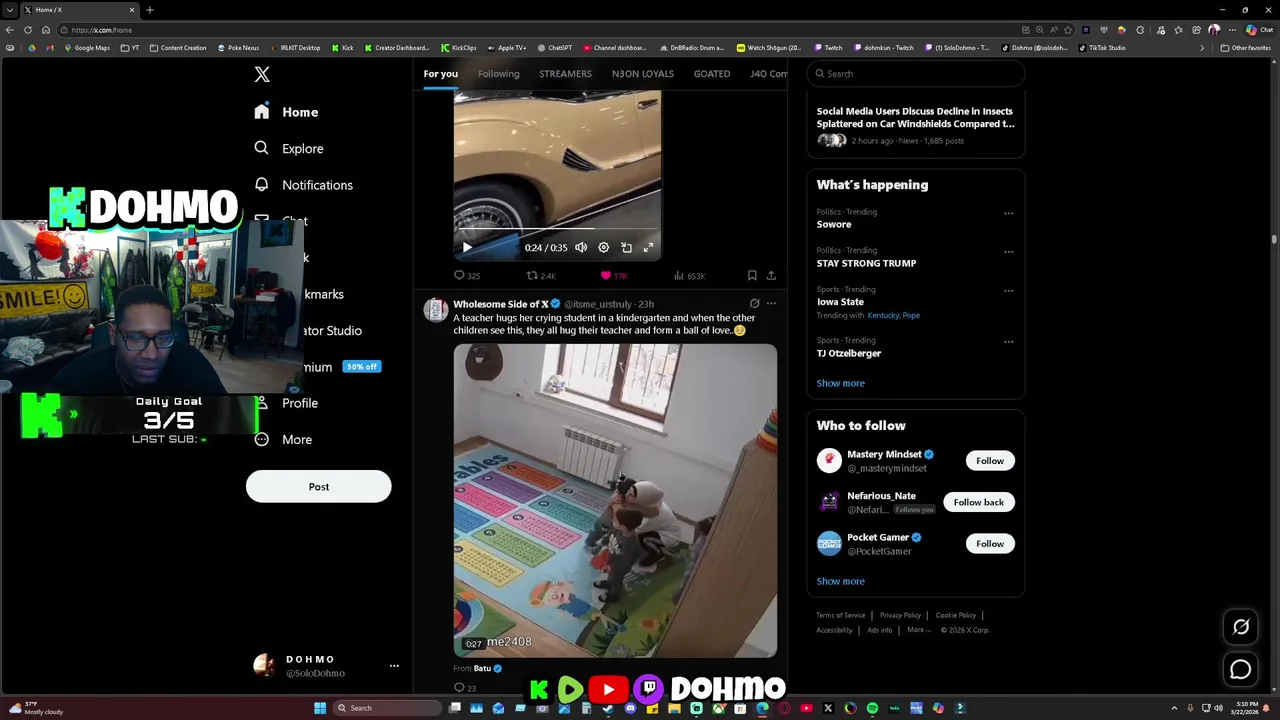The height and width of the screenshot is (720, 1280).
Task: Open Explore with the magnifier icon
Action: (288, 148)
